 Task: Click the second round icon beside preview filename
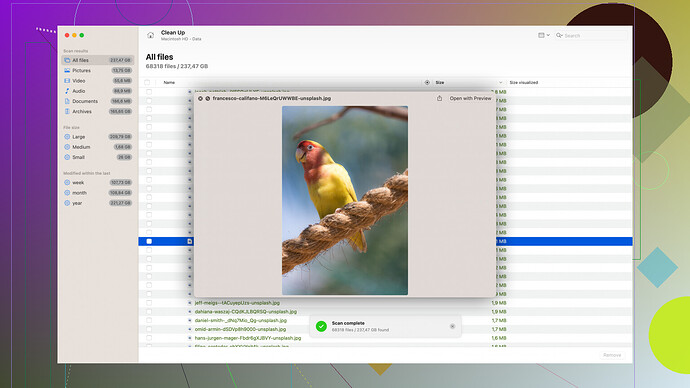click(208, 99)
